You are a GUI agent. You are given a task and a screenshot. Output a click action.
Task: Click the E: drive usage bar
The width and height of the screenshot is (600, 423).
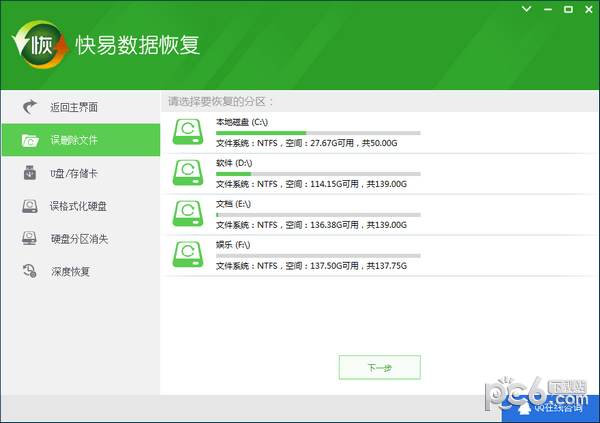(x=318, y=215)
